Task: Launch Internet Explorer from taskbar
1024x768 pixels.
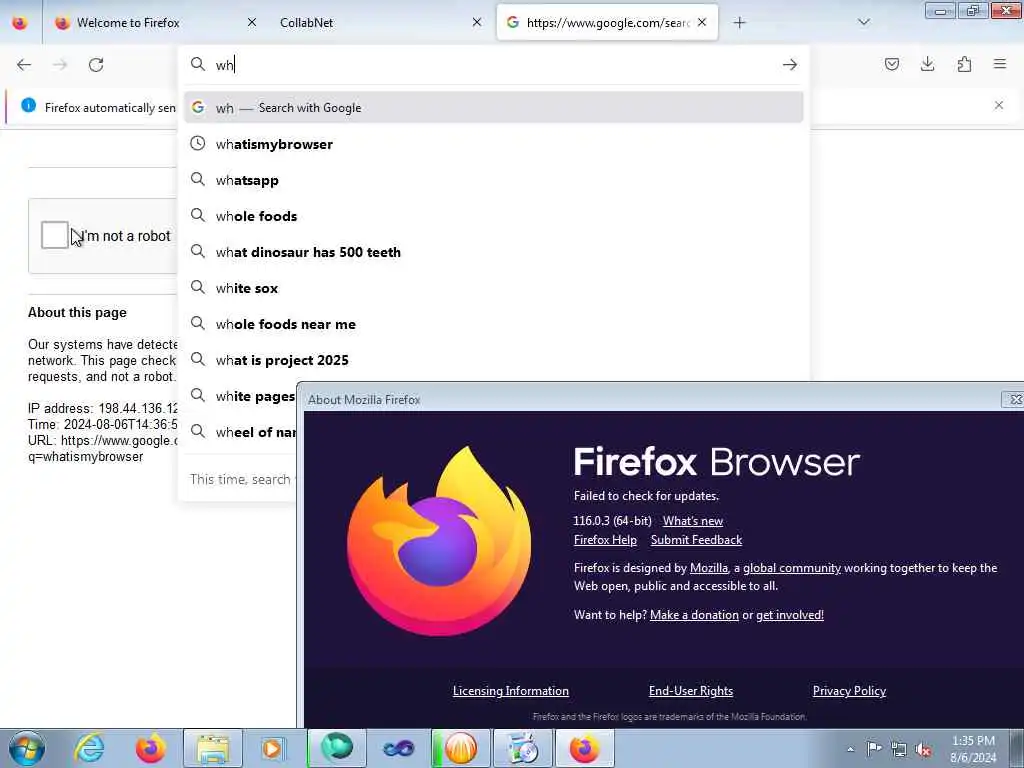Action: pos(89,748)
